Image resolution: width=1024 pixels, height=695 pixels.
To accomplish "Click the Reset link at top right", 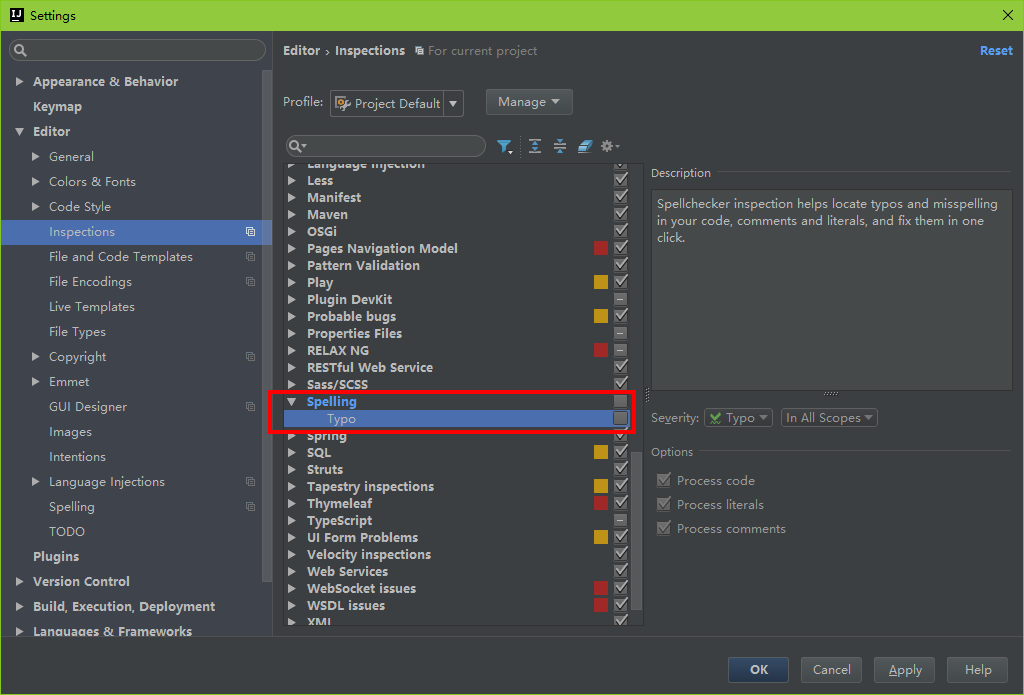I will [x=995, y=51].
